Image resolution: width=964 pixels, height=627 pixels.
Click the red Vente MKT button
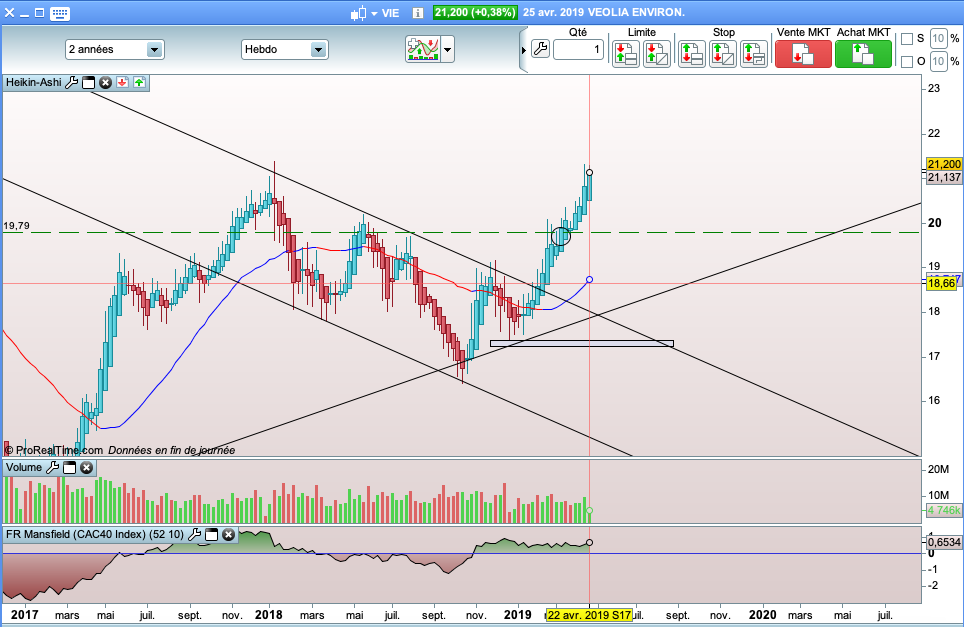(803, 54)
